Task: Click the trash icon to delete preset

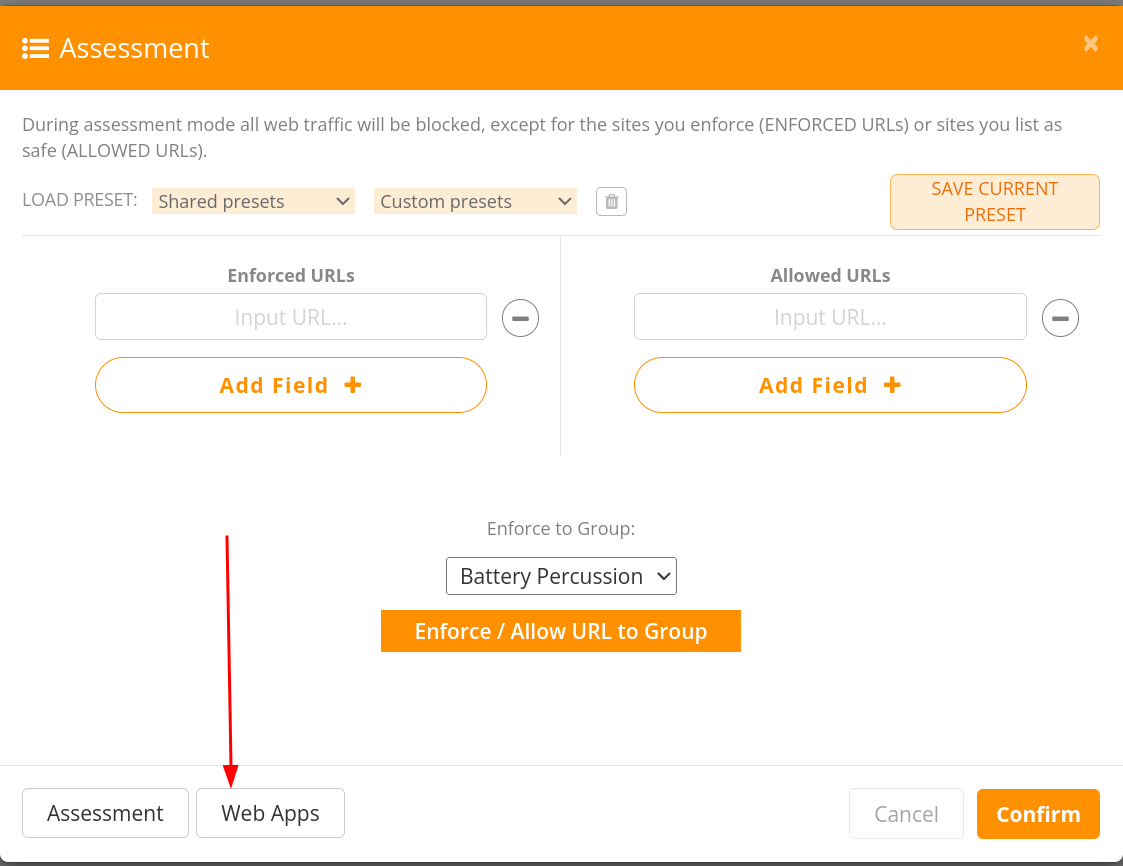Action: coord(611,201)
